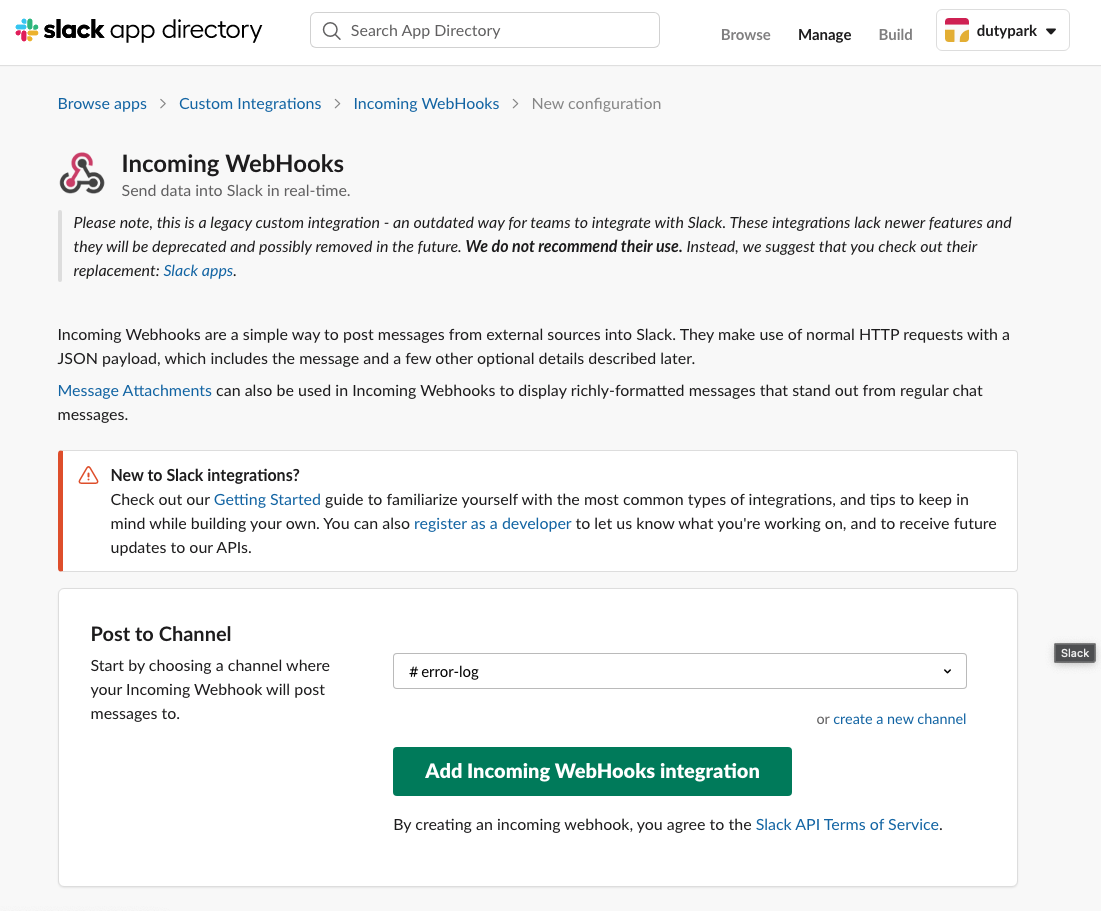1101x911 pixels.
Task: Go to Custom Integrations breadcrumb
Action: coord(250,104)
